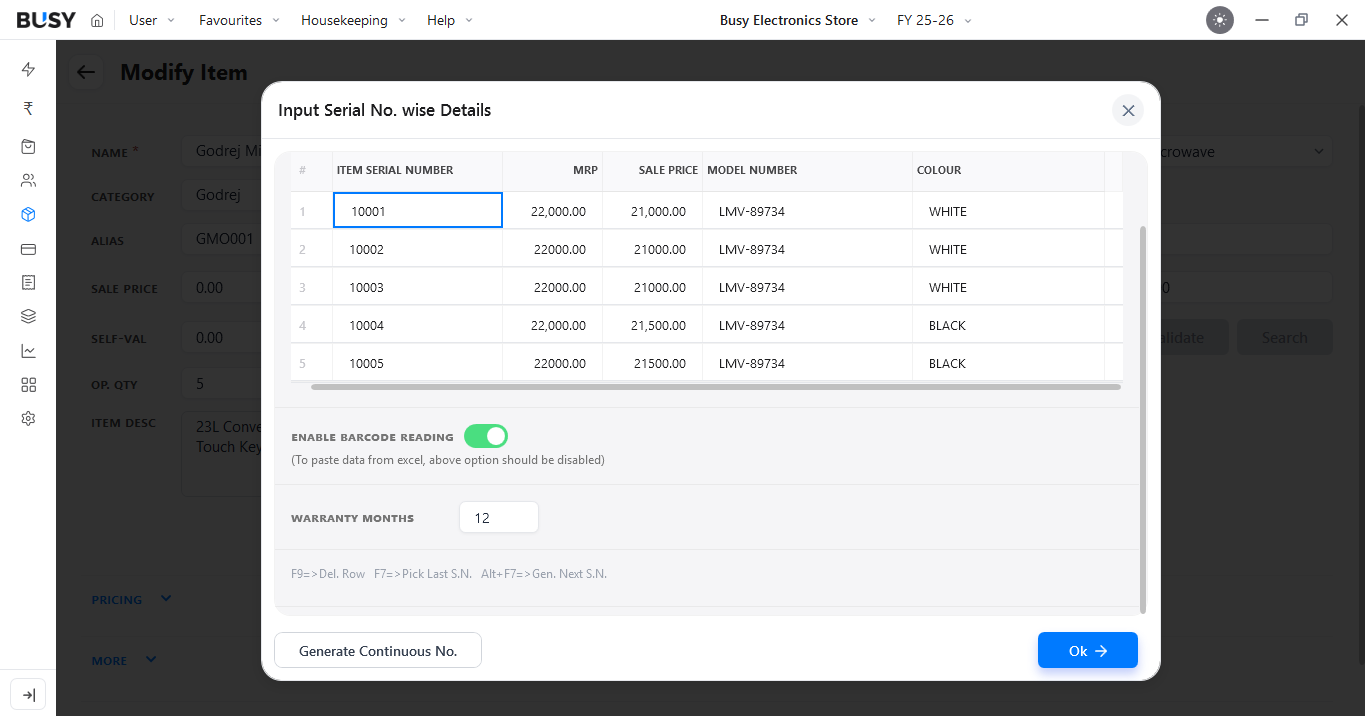Click the Op. Qty field showing 5
This screenshot has height=716, width=1365.
coord(220,384)
